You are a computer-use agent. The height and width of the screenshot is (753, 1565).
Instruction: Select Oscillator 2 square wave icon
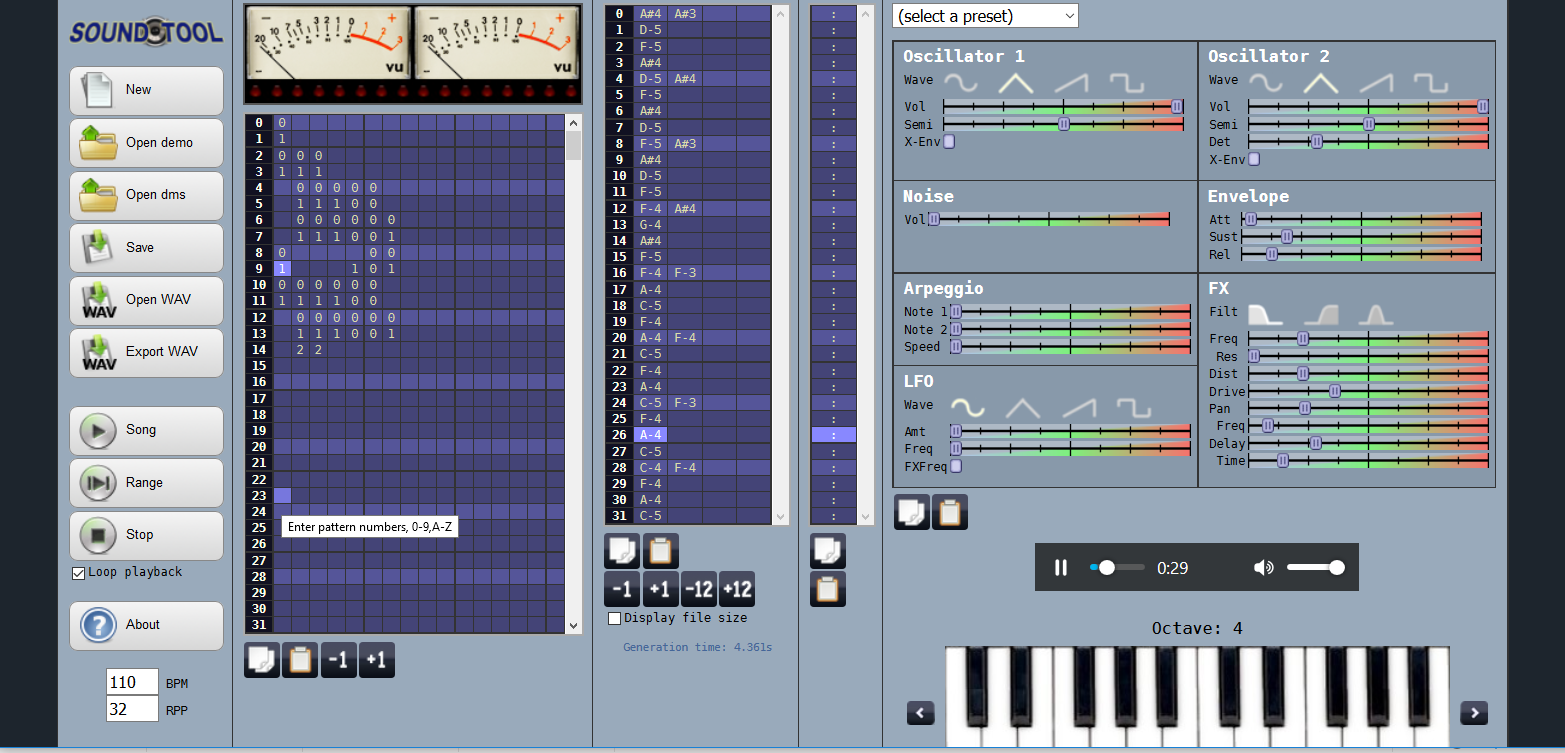1430,82
